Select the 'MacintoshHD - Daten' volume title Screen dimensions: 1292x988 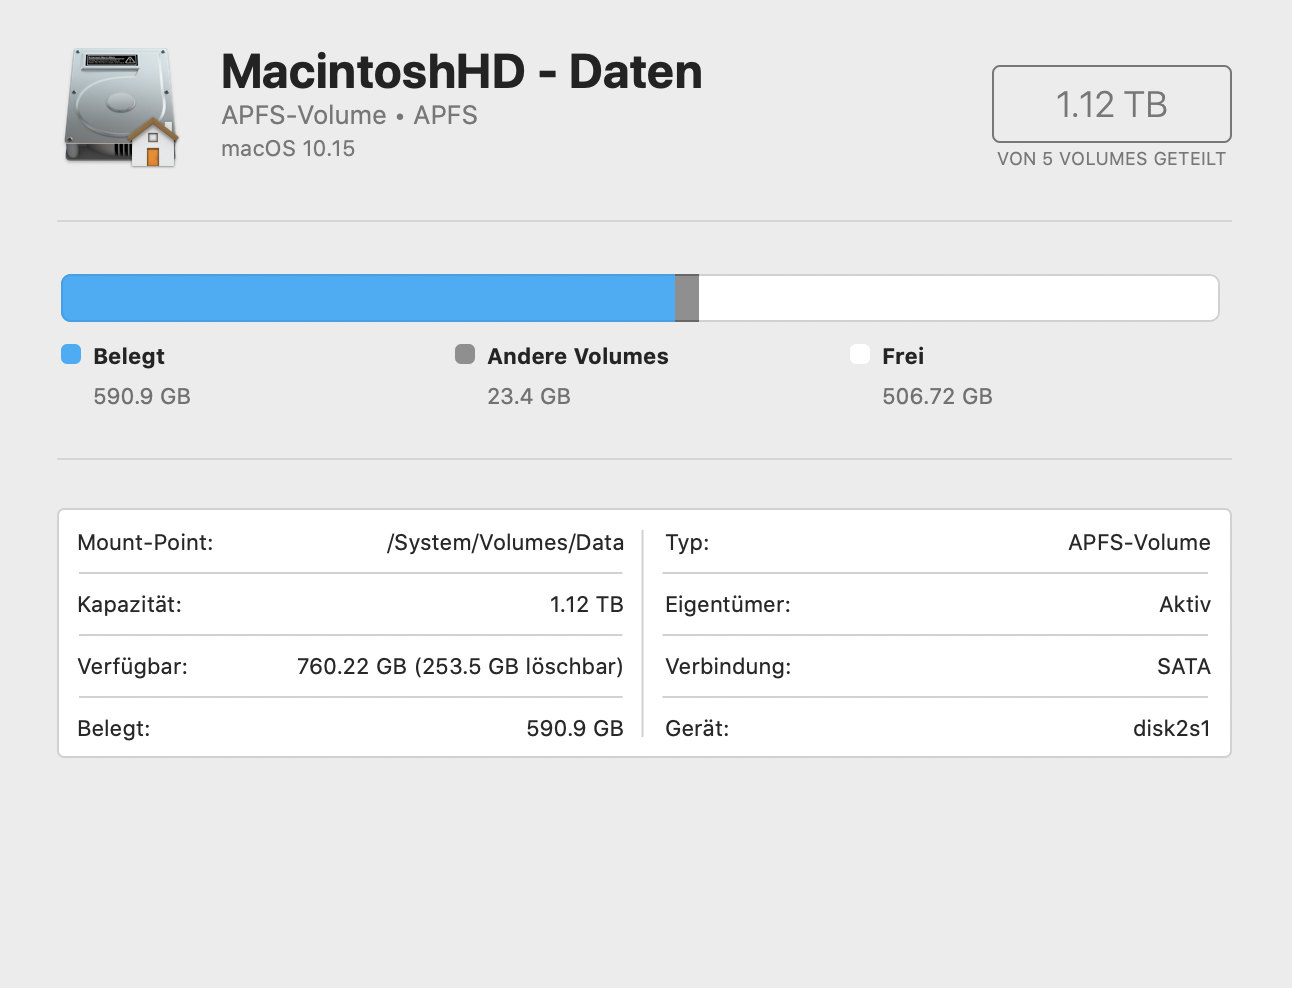click(x=462, y=72)
